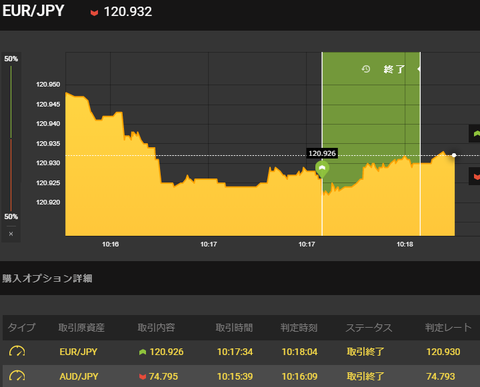Viewport: 480px width, 387px height.
Task: Sort by the ステータス column header
Action: click(369, 328)
